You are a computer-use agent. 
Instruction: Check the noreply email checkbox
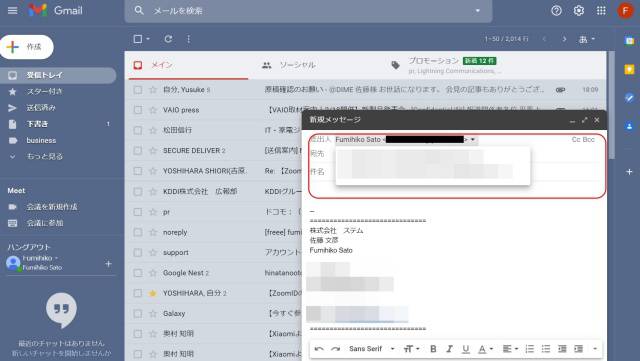click(138, 232)
